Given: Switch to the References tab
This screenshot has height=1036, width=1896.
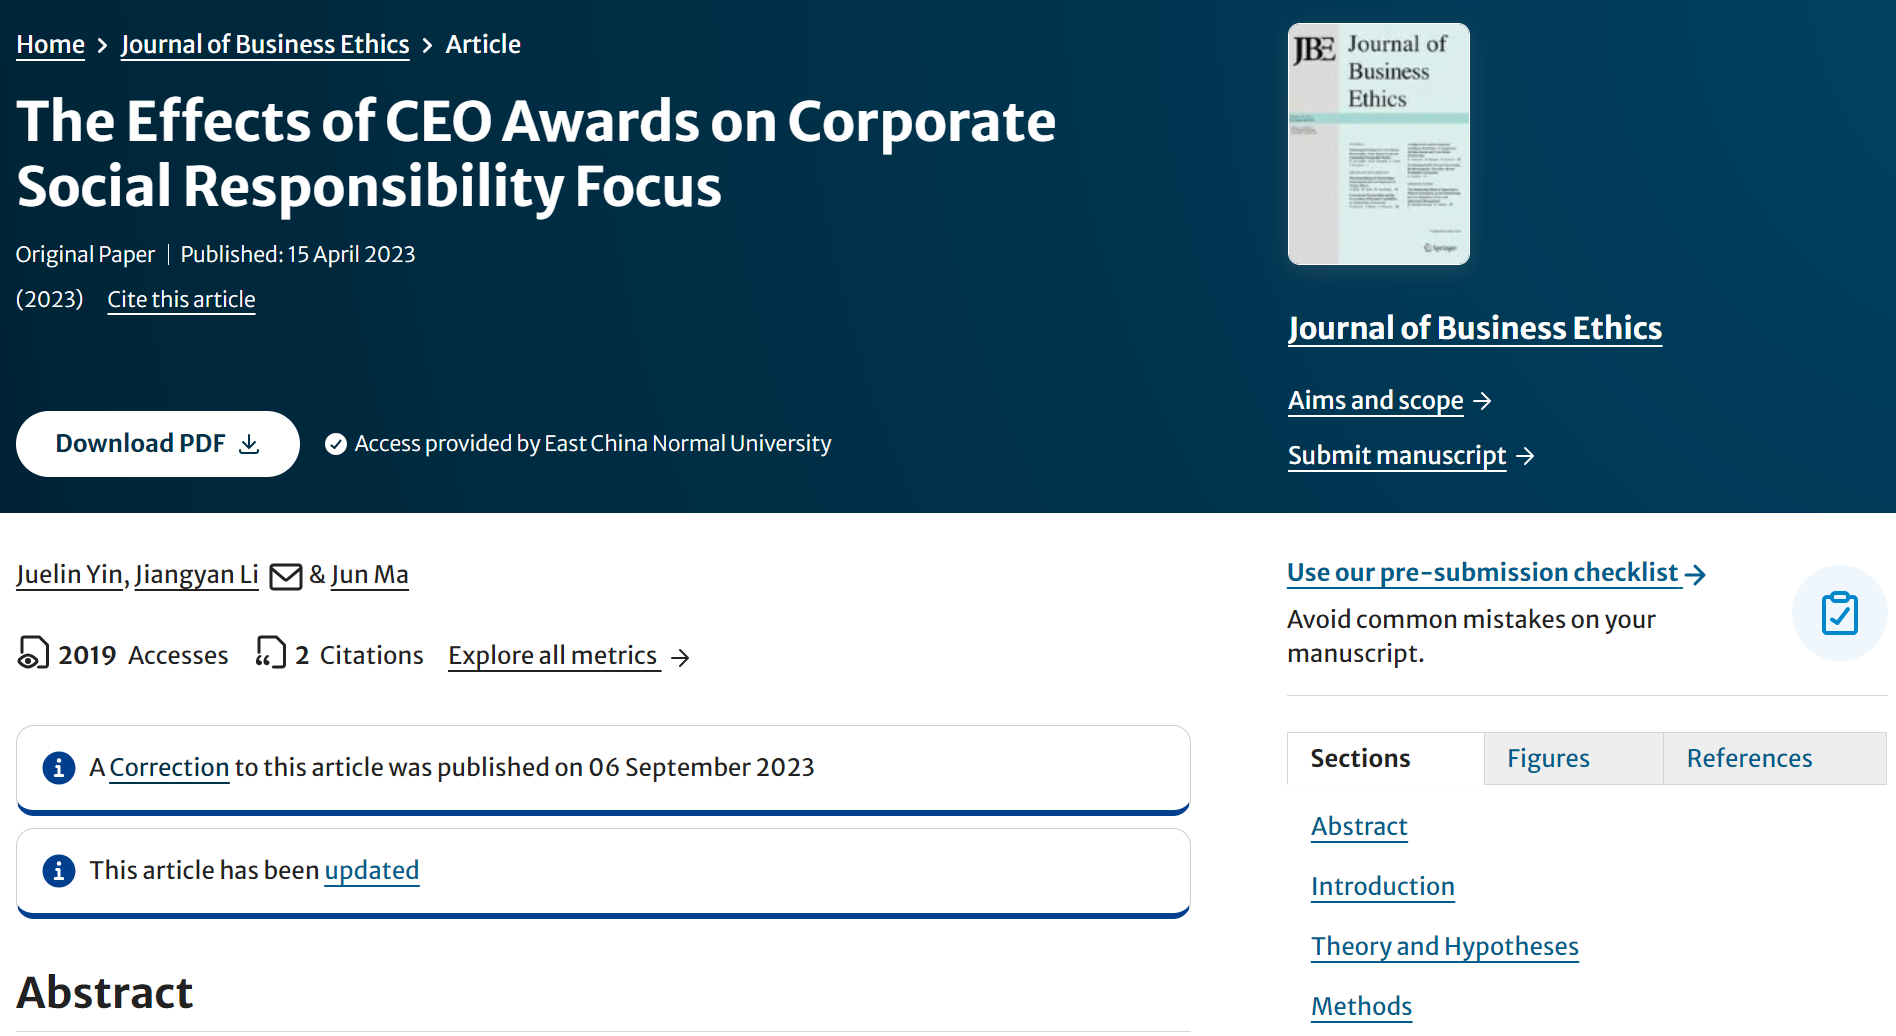Looking at the screenshot, I should (x=1748, y=758).
